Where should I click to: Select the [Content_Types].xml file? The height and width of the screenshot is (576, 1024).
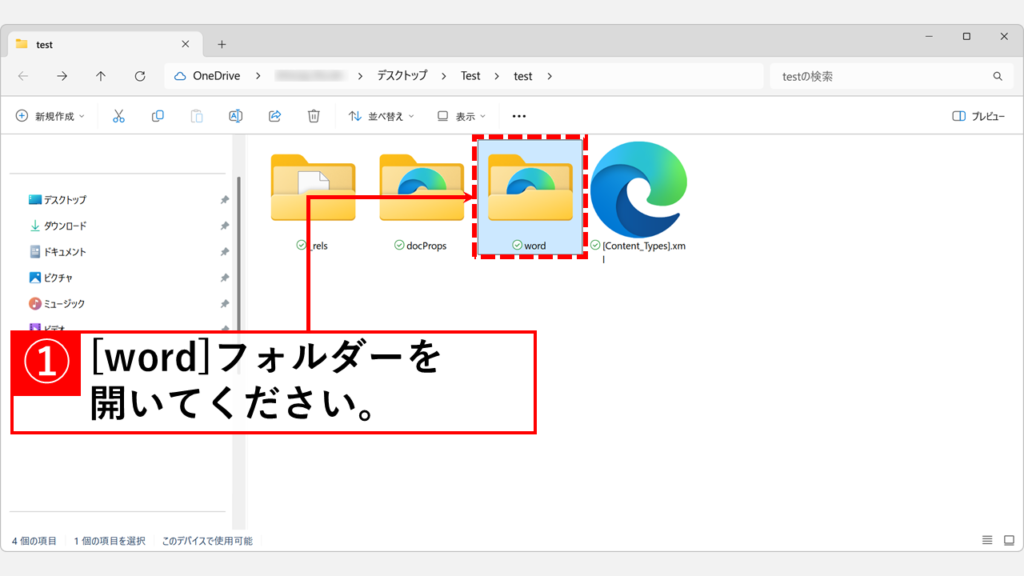(x=639, y=202)
